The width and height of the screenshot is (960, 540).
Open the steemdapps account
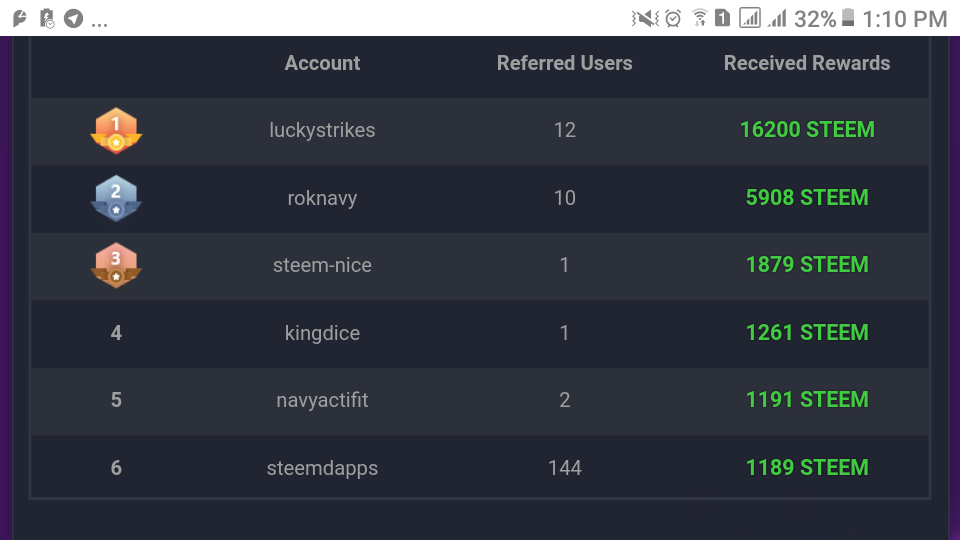[x=322, y=468]
